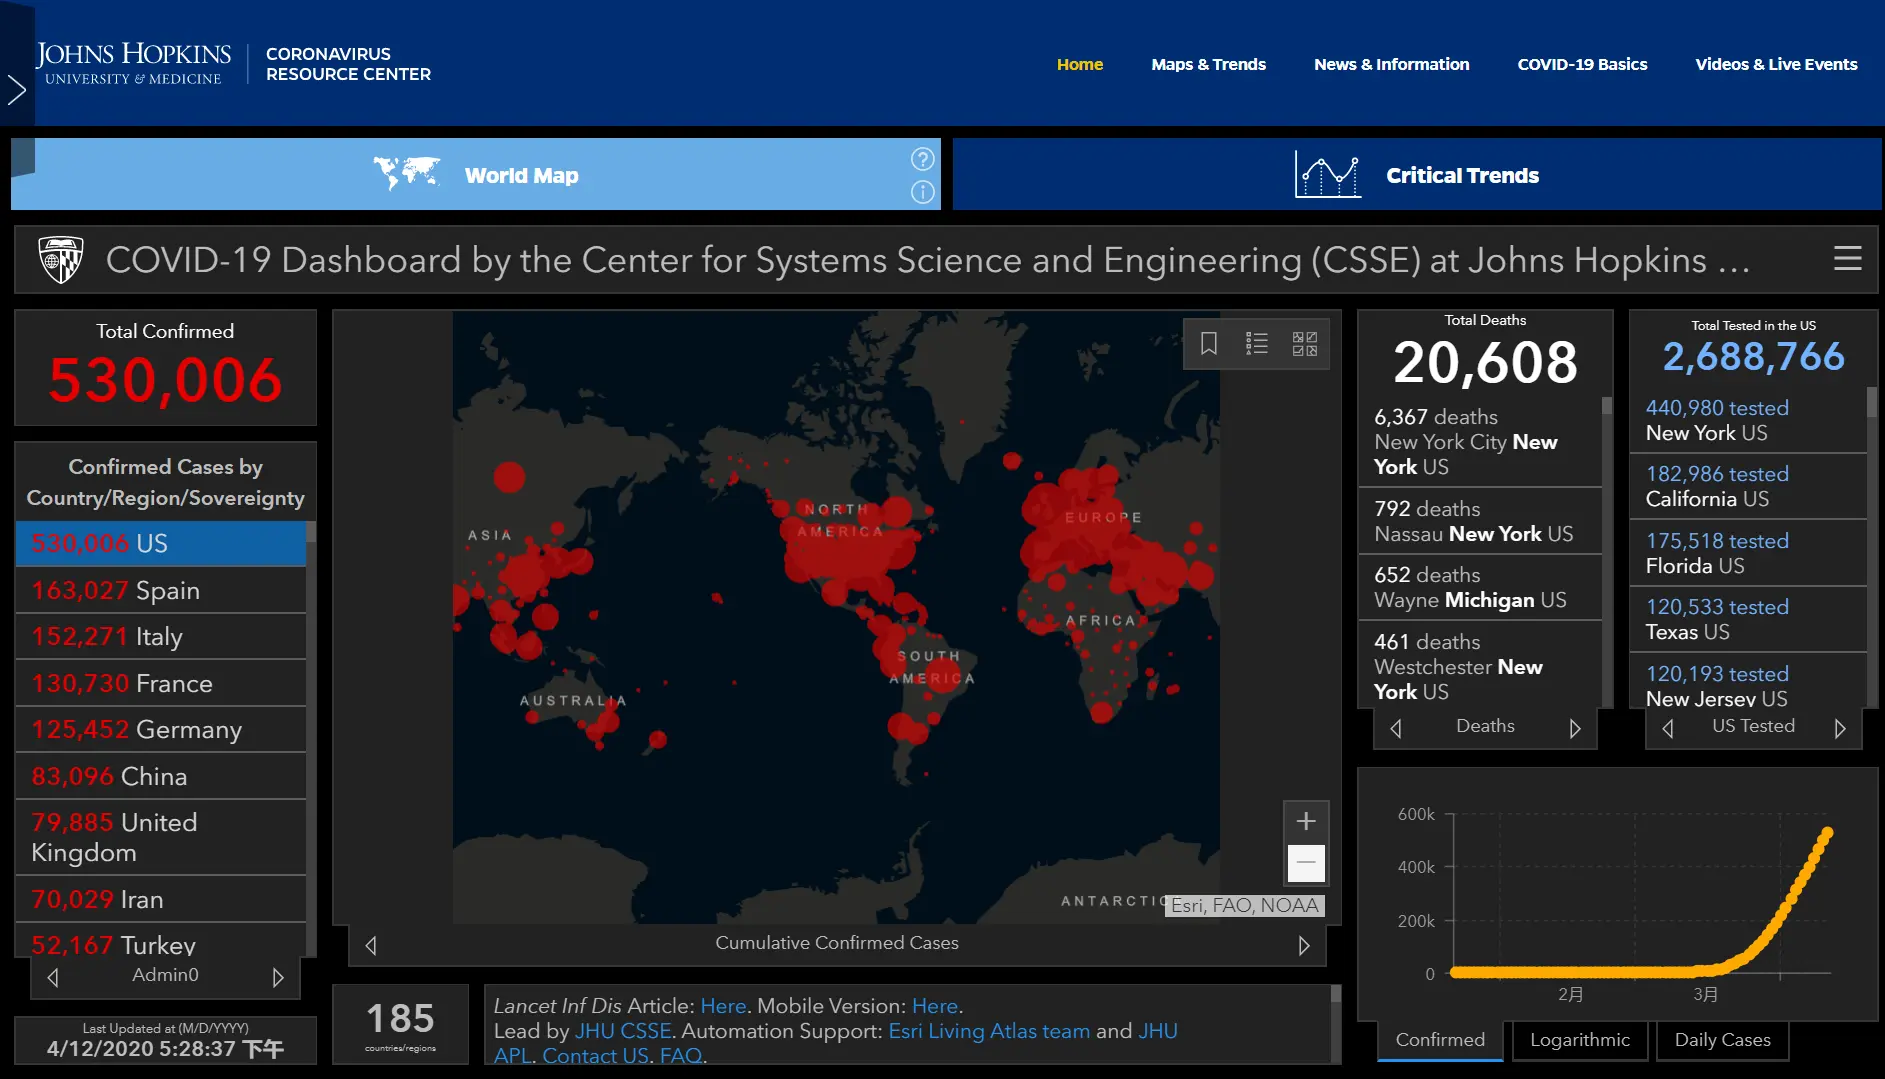
Task: Show next map layer after Cumulative Confirmed Cases
Action: 1304,945
